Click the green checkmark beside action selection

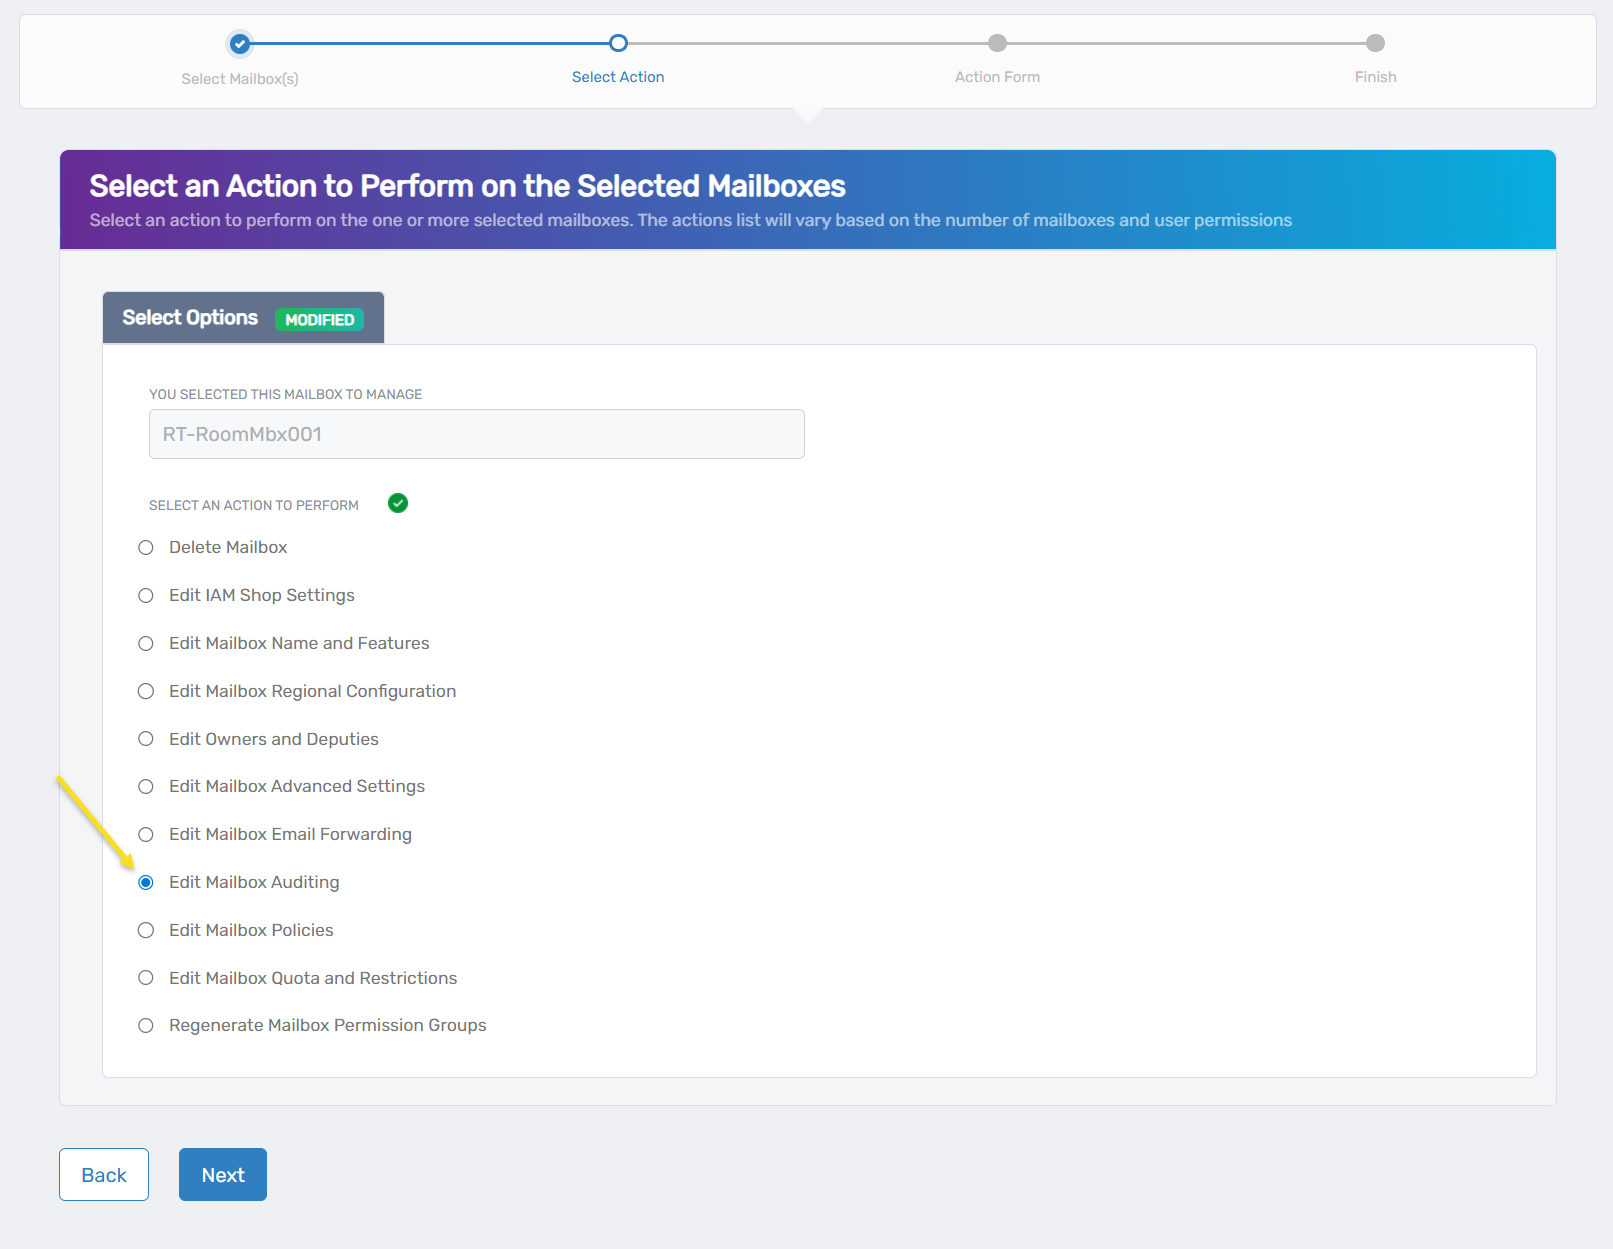[397, 503]
